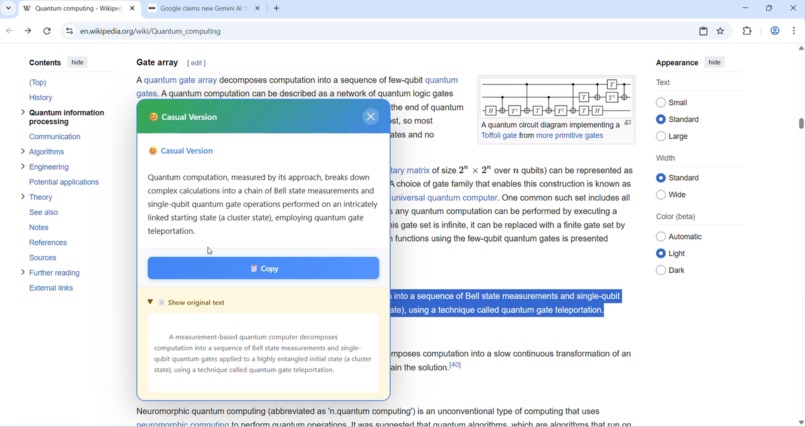Click the Copy button in the popup
This screenshot has width=806, height=427.
tap(263, 268)
